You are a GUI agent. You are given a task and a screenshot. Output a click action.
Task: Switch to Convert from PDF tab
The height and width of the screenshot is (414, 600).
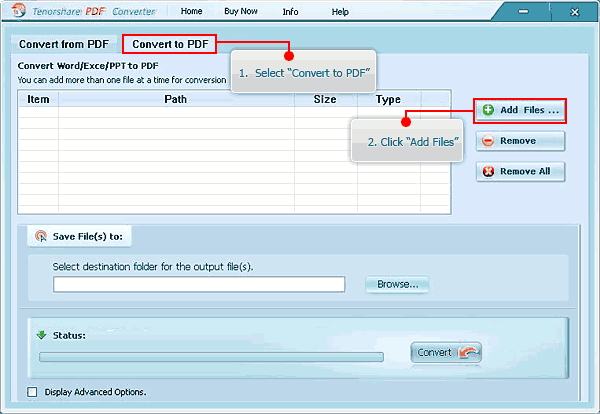tap(64, 44)
